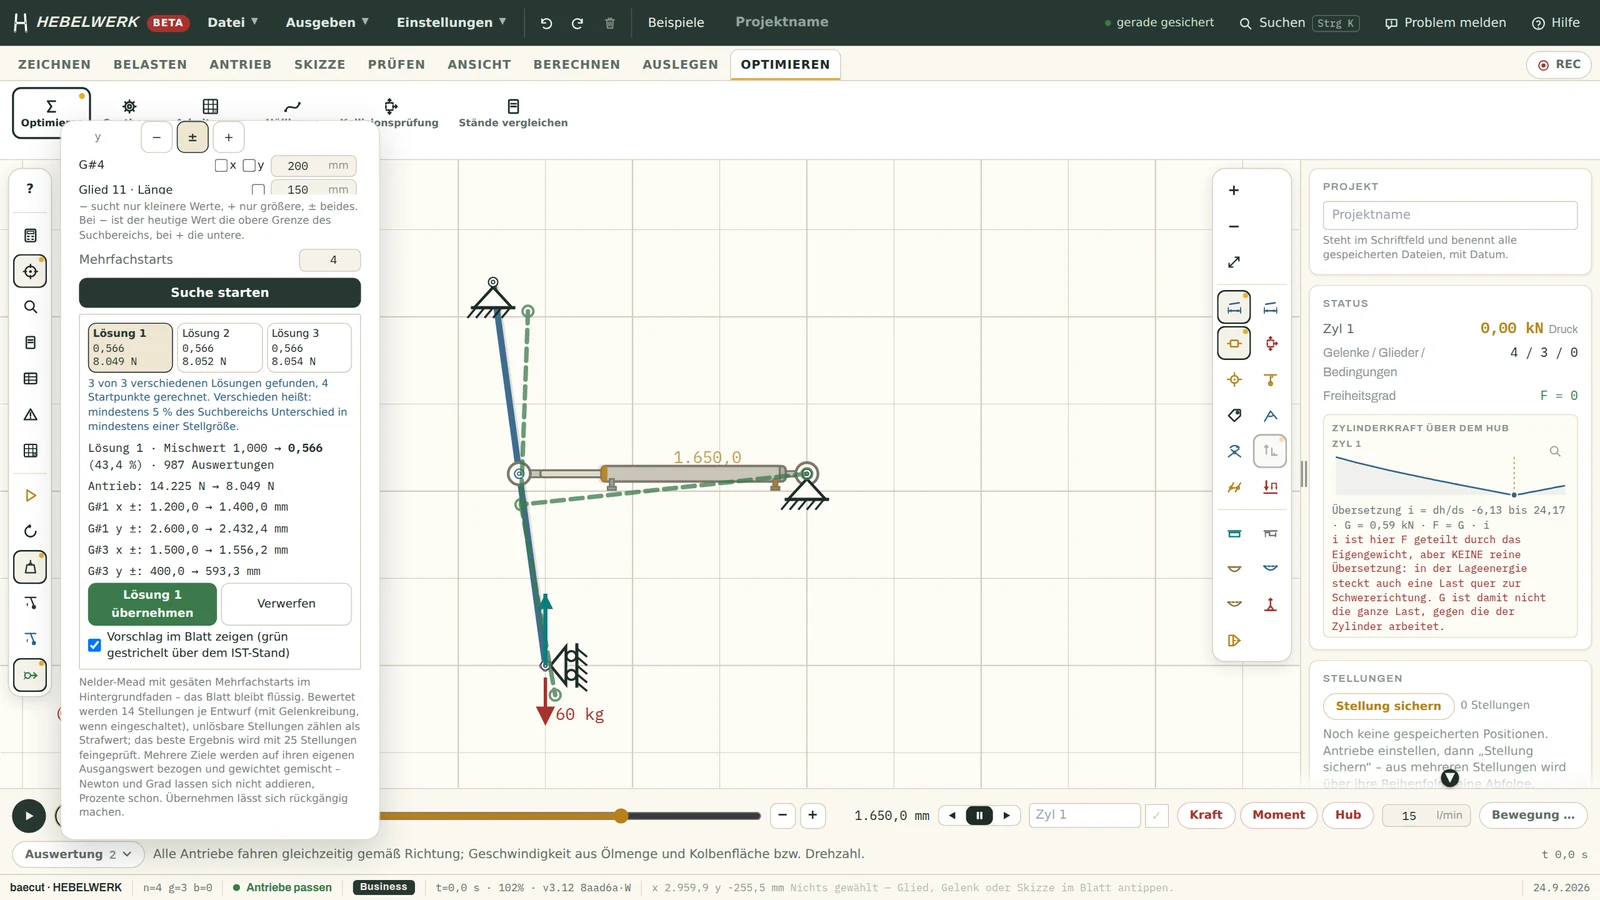This screenshot has height=900, width=1600.
Task: Fit view with the diagonal arrows icon
Action: tap(1234, 262)
